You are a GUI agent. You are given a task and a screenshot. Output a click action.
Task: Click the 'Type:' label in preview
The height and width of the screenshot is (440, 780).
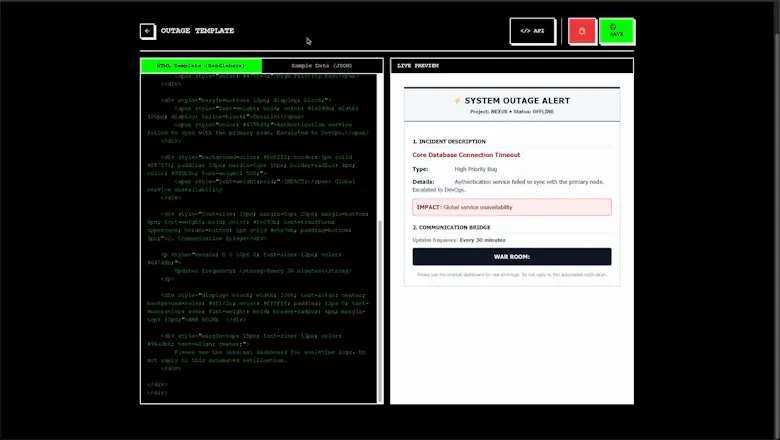[420, 170]
